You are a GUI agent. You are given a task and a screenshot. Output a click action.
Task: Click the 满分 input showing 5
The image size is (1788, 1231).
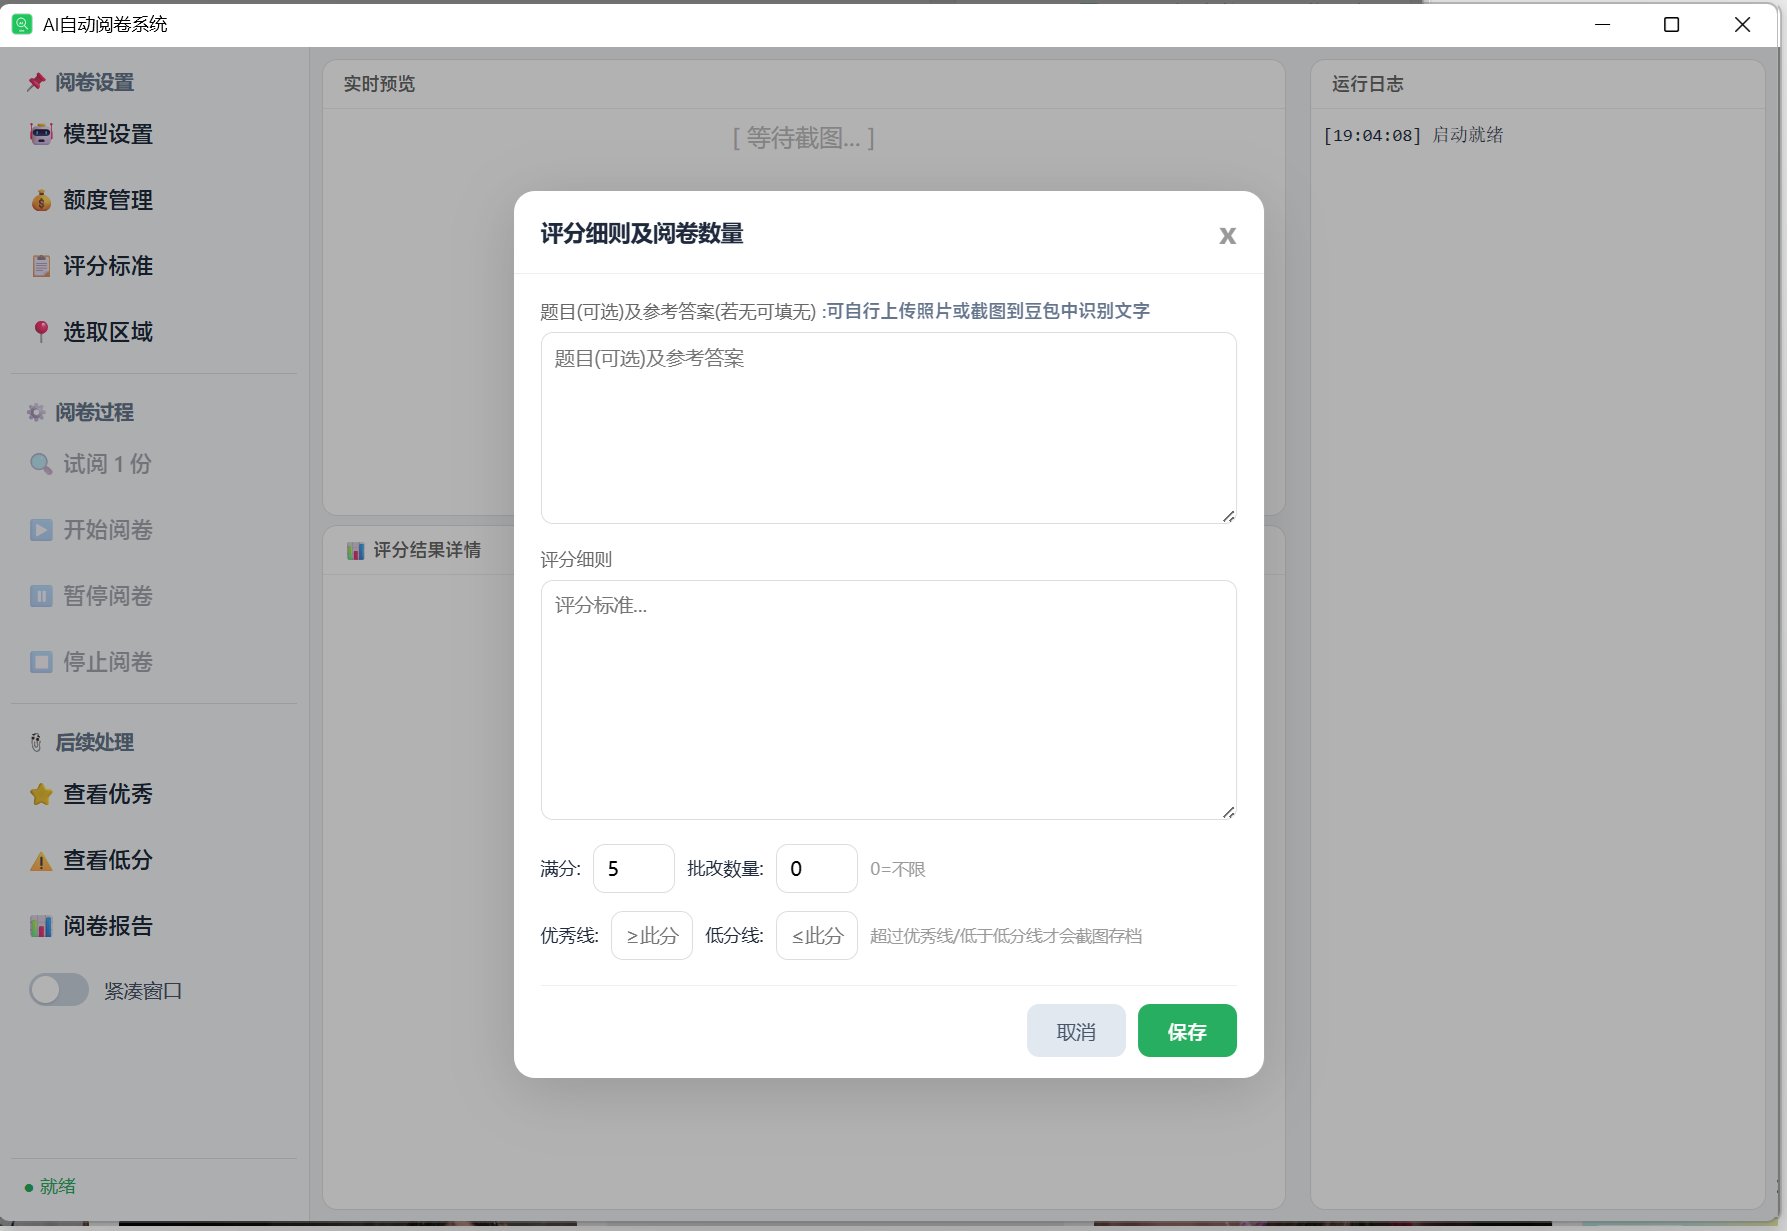point(634,868)
